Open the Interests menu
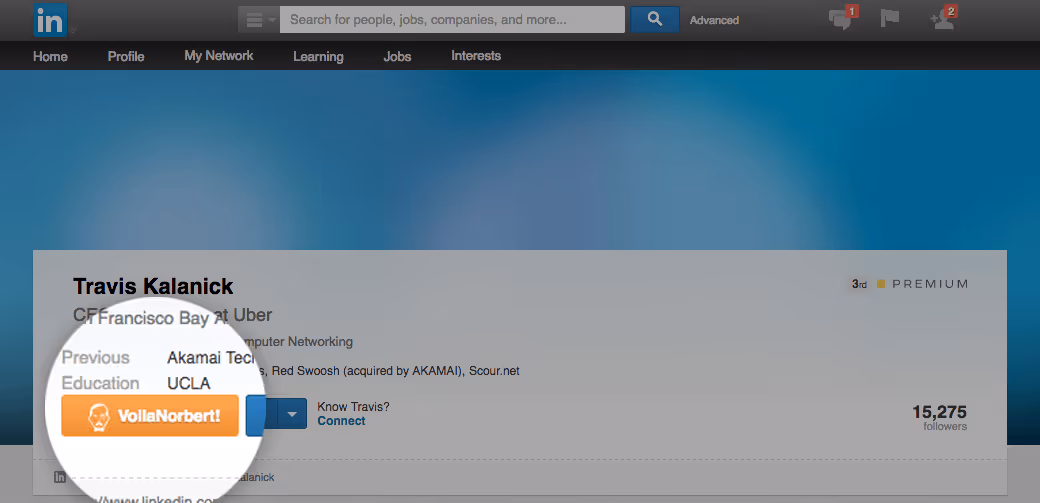The height and width of the screenshot is (503, 1040). click(476, 56)
